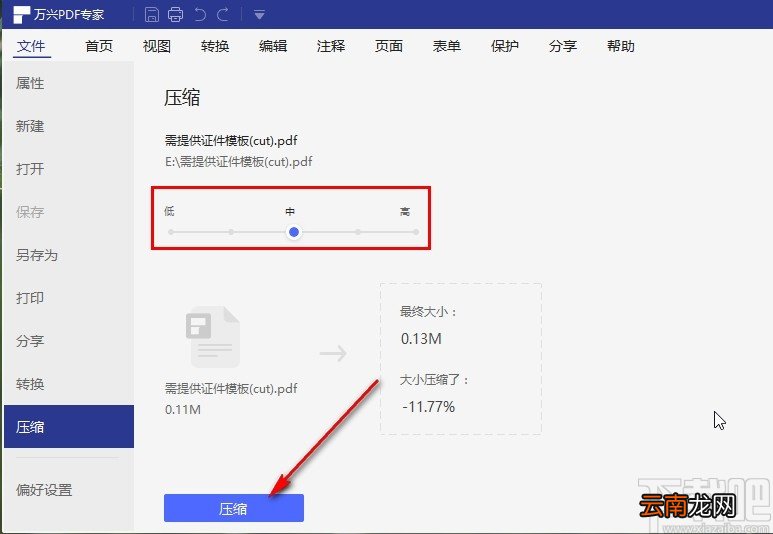Select 保存 in the file sidebar
The image size is (773, 534).
tap(69, 212)
